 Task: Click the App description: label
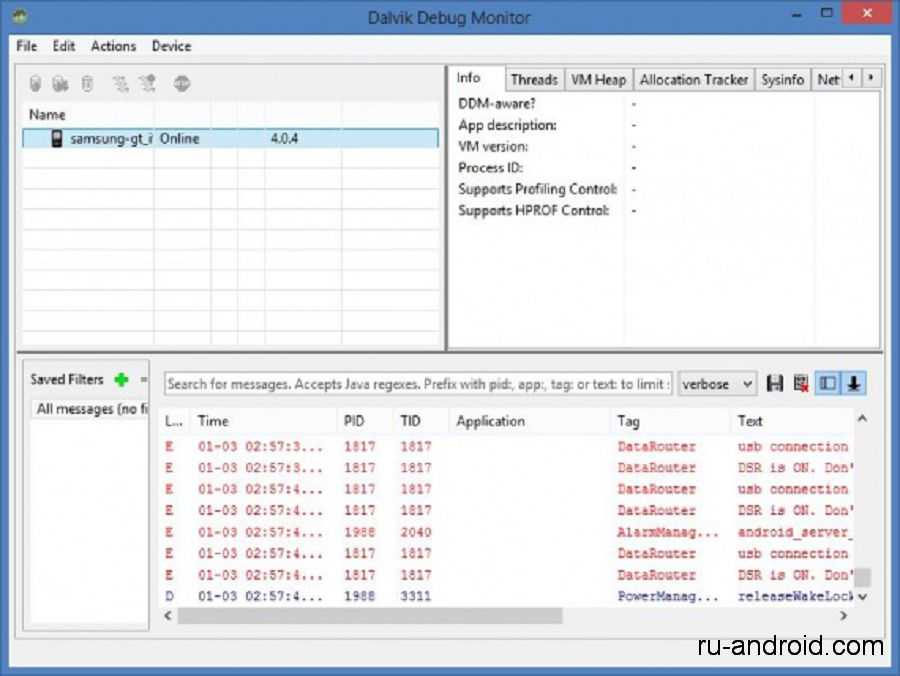point(507,125)
